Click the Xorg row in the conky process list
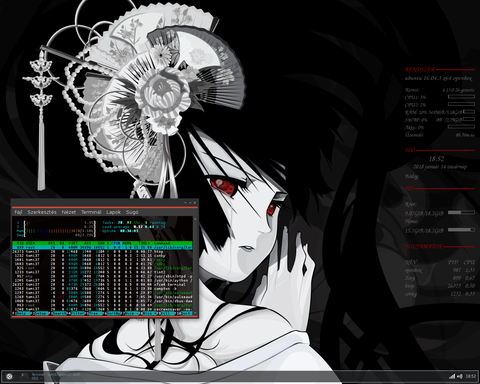The width and height of the screenshot is (480, 384). pyautogui.click(x=440, y=278)
